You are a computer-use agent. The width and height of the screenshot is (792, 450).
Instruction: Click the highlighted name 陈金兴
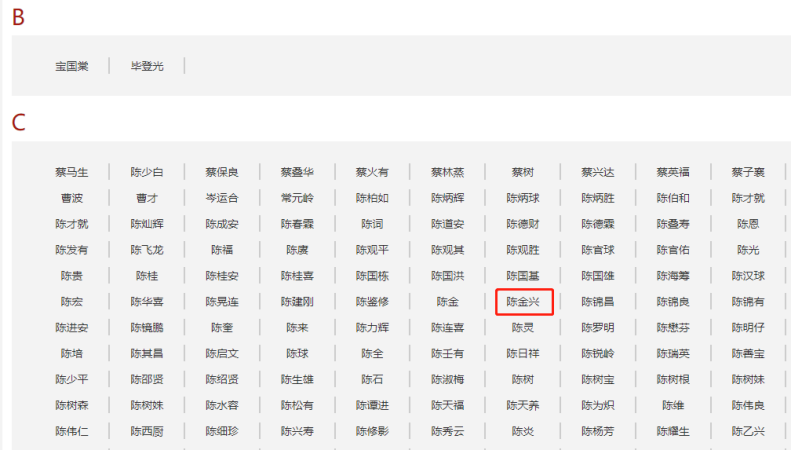[x=523, y=301]
